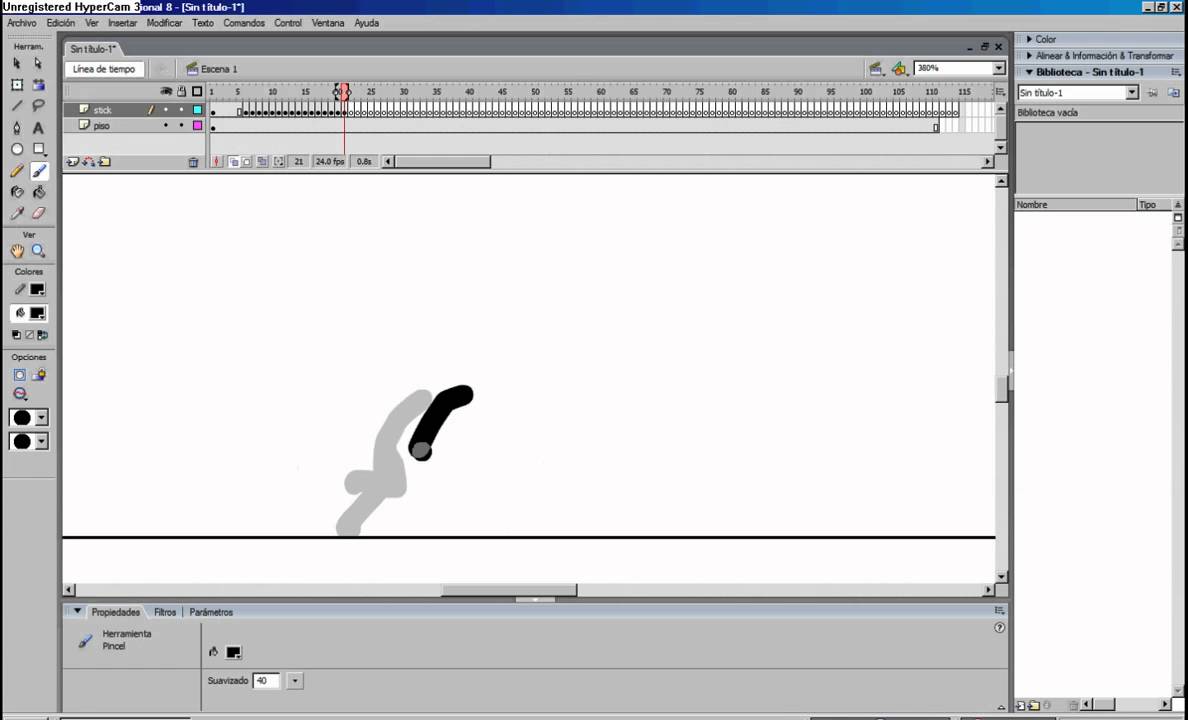Toggle visibility dot of piso layer

pos(166,126)
